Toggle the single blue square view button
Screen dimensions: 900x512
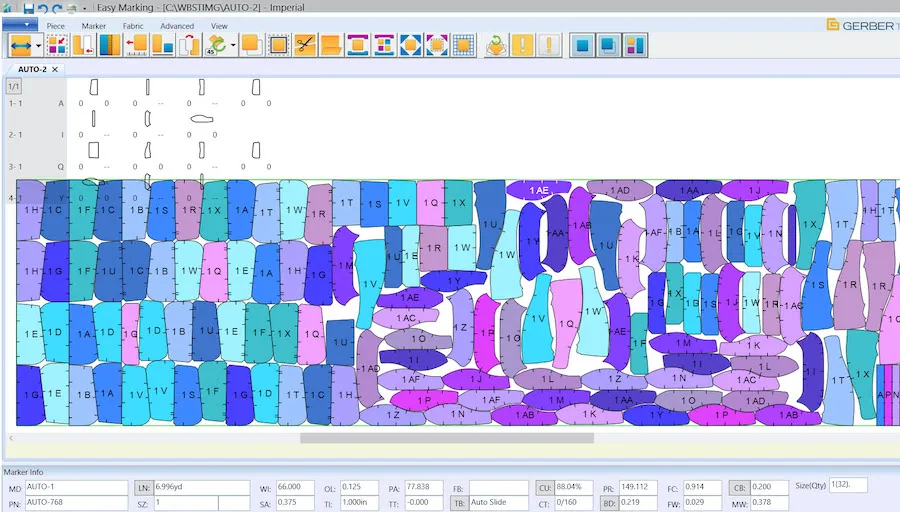pos(583,45)
